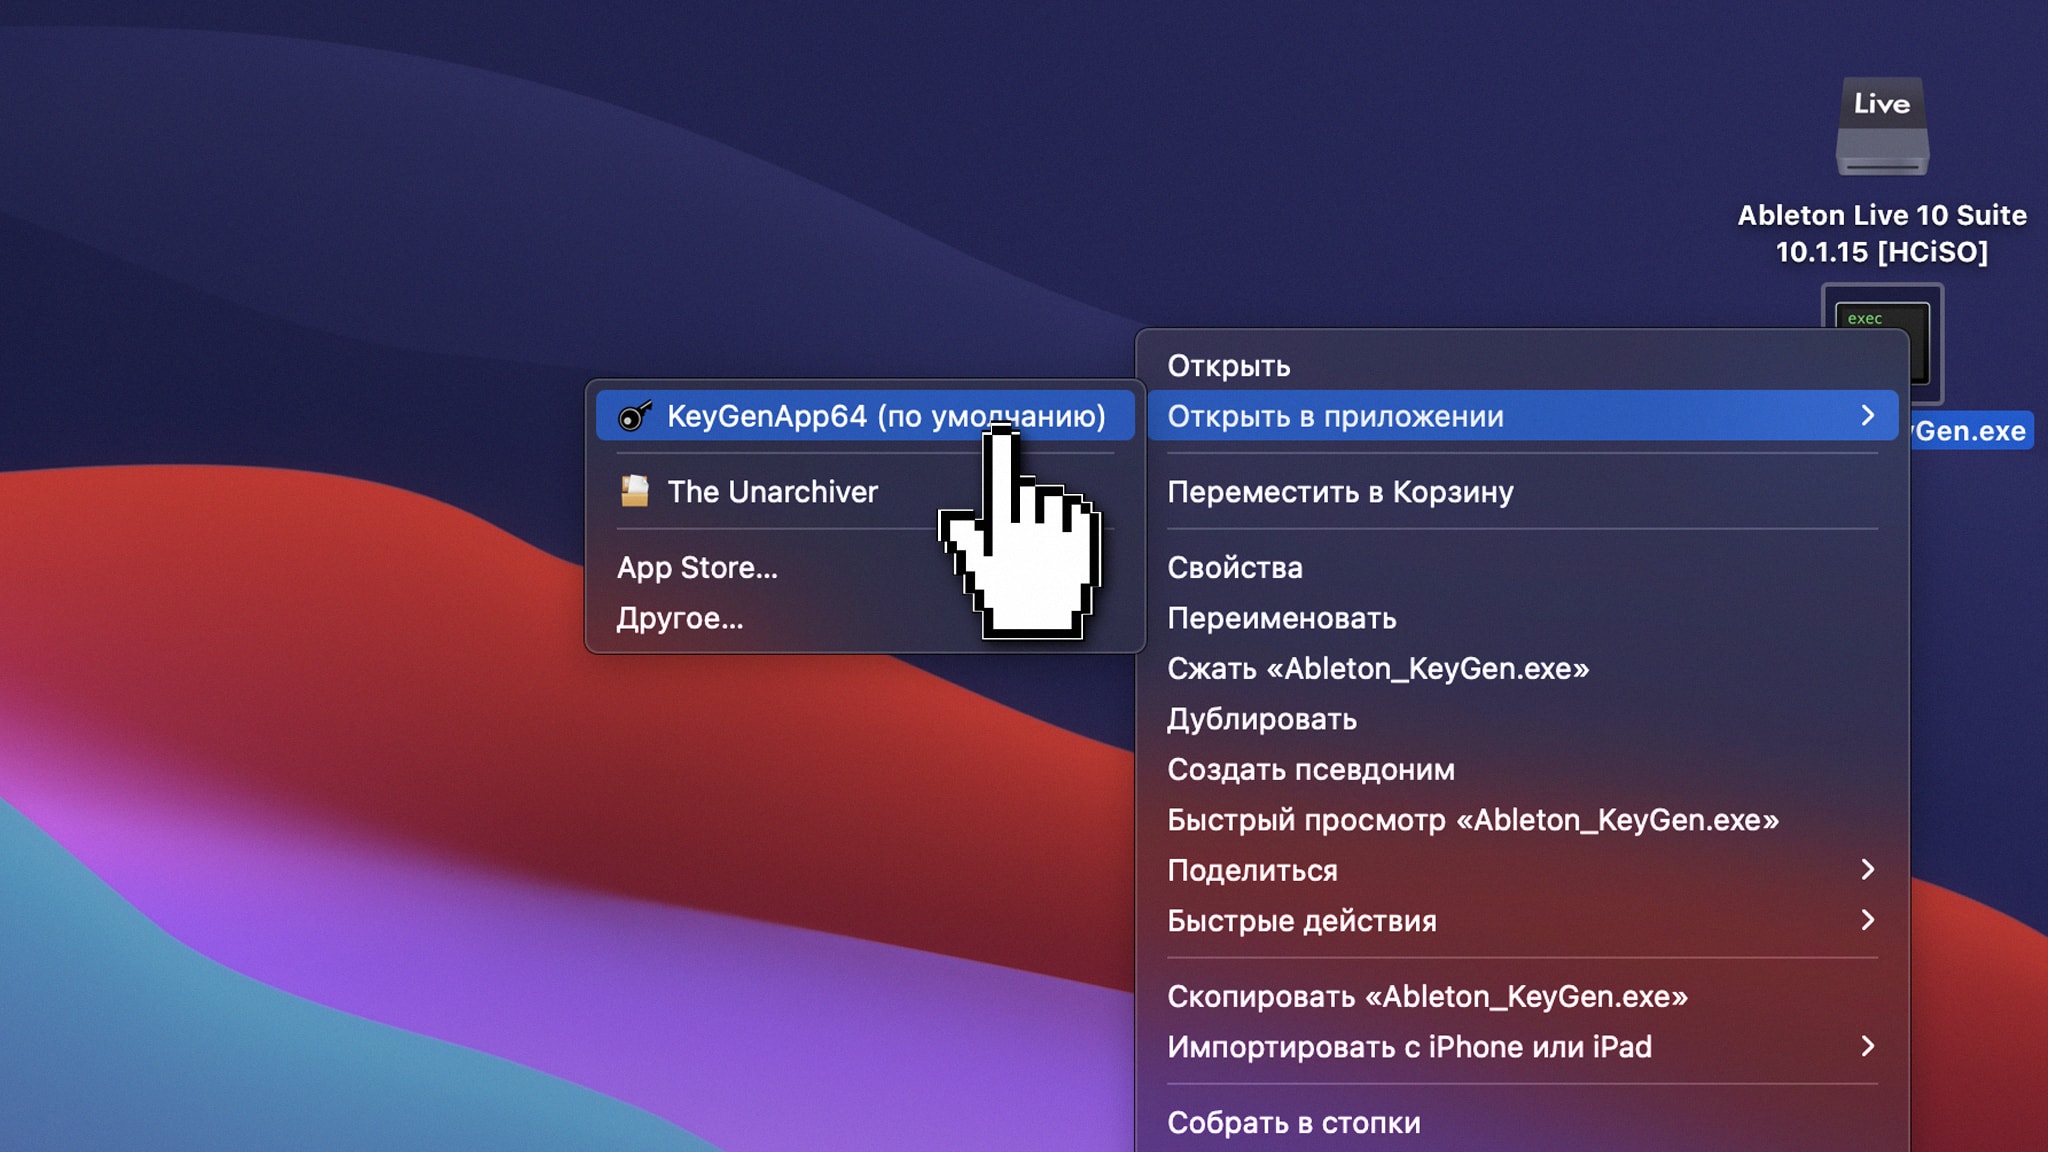2048x1152 pixels.
Task: Click Сжать «Ableton_KeyGen.exe»
Action: [1378, 668]
